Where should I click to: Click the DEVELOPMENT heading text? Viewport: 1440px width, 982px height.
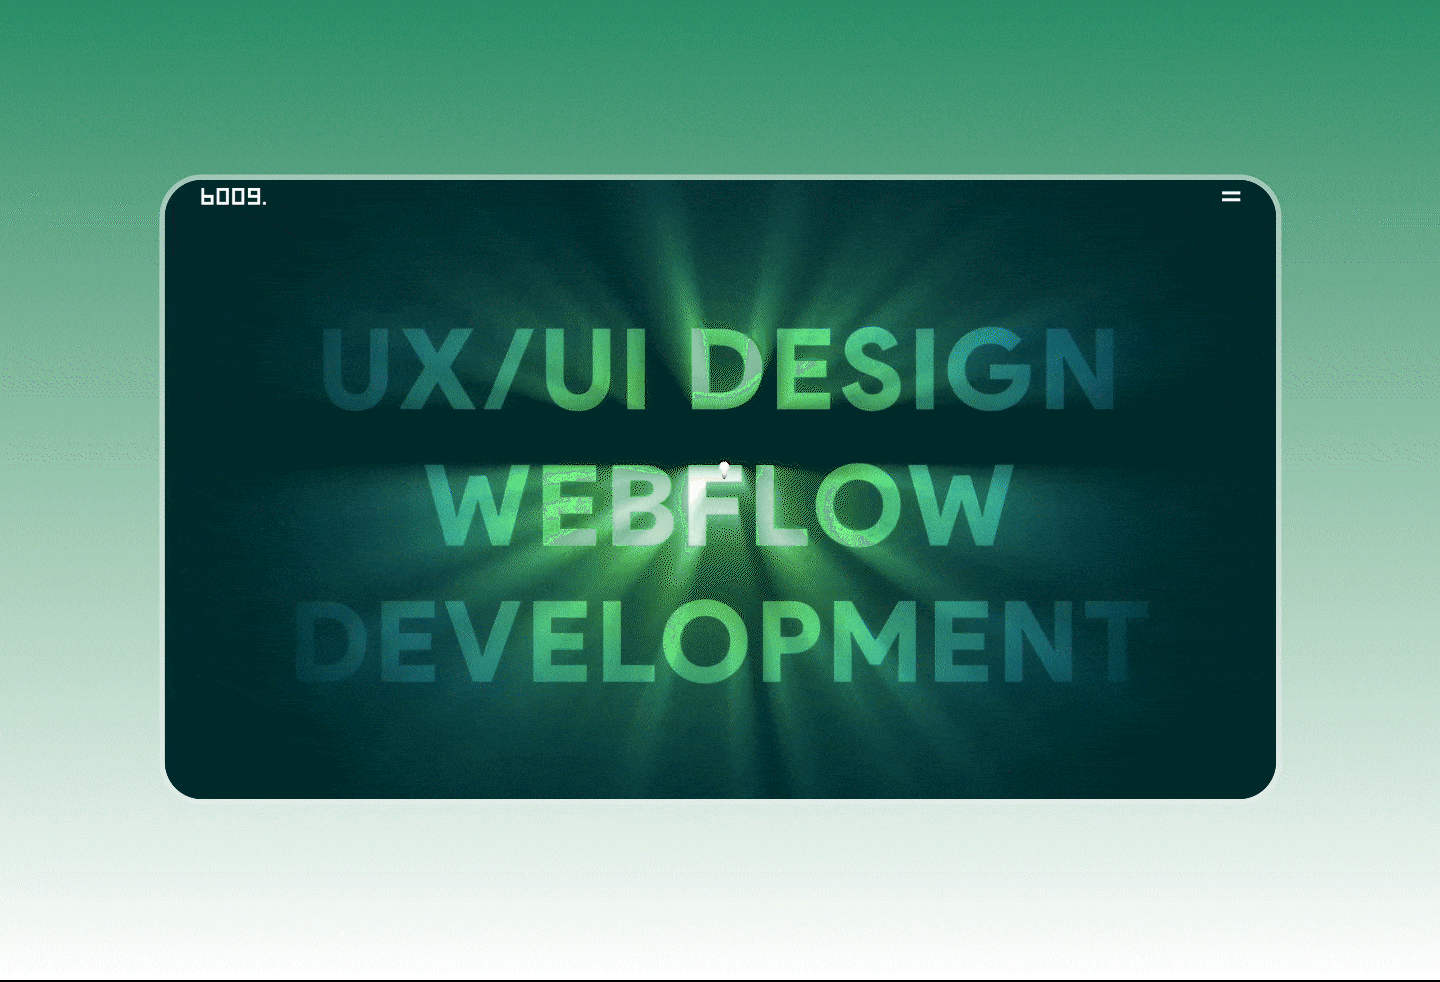(722, 641)
